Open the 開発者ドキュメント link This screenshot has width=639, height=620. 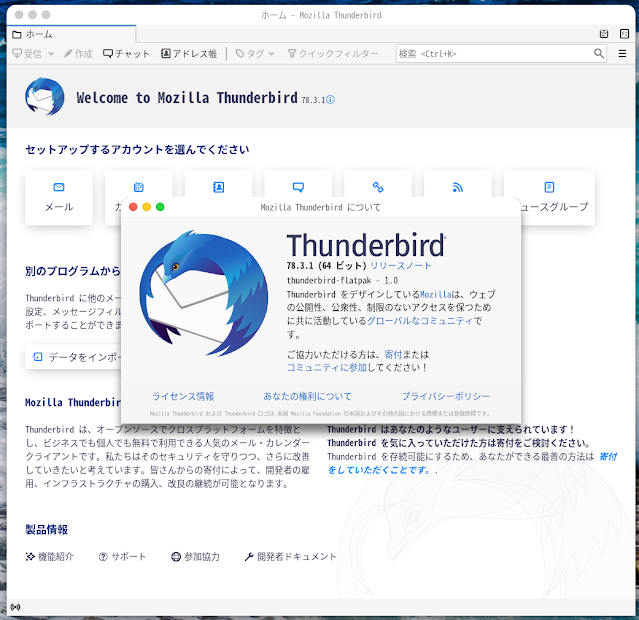290,556
